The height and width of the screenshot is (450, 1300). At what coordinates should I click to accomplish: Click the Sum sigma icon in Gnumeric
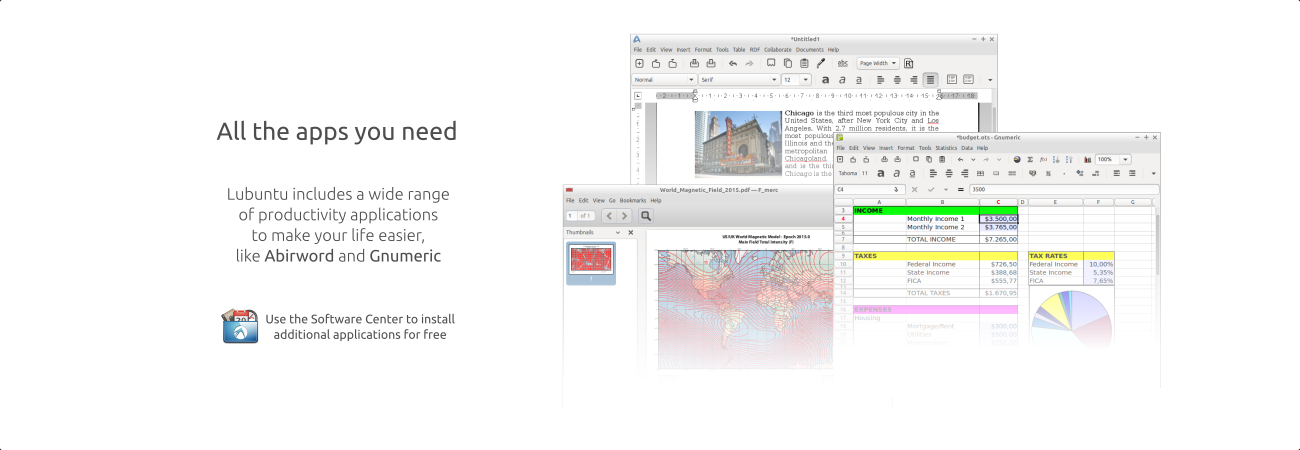pos(1030,159)
